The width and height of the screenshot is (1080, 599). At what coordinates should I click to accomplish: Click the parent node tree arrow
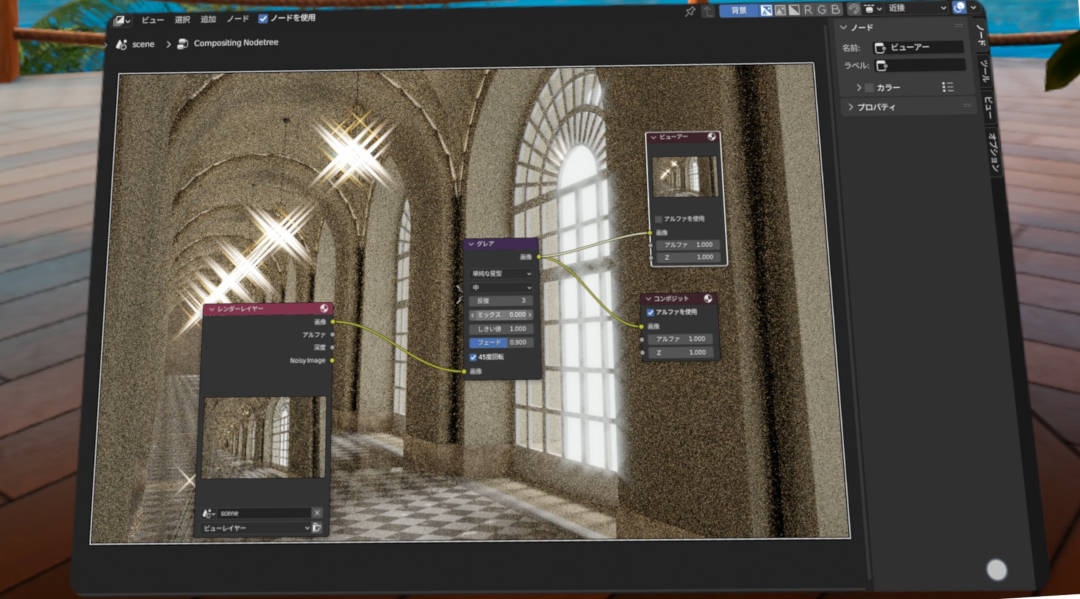pyautogui.click(x=707, y=12)
